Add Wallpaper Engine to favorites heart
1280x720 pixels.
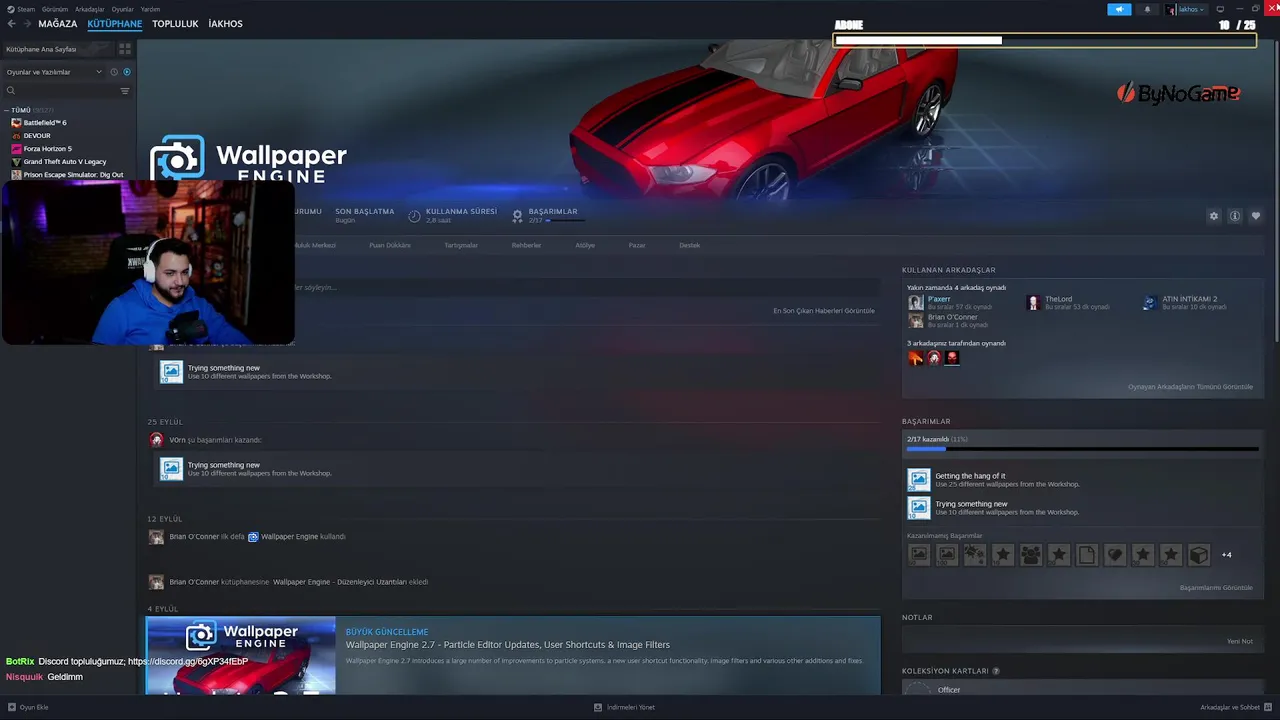coord(1256,216)
